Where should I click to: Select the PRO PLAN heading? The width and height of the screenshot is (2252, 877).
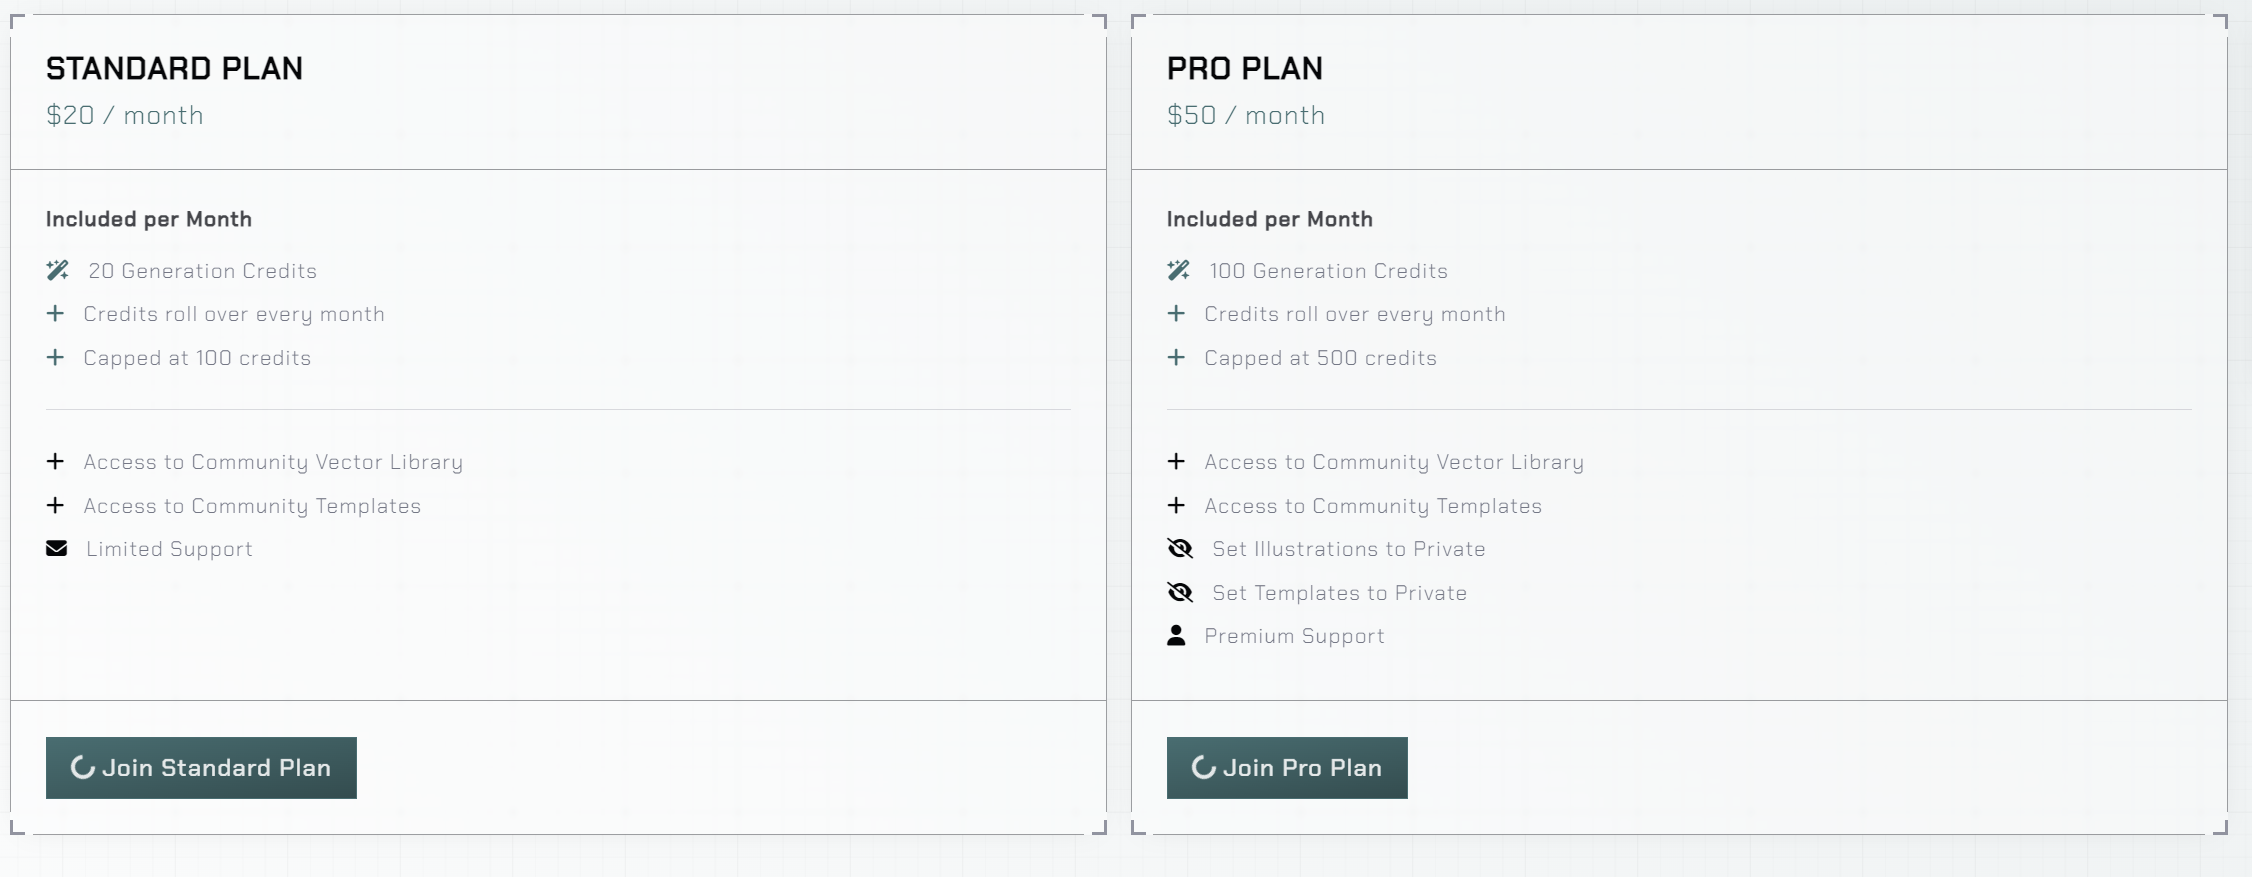1245,68
